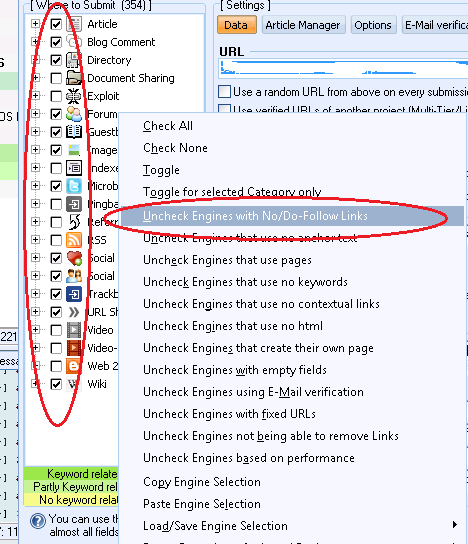
Task: Click the Web 2.0 blogger icon
Action: coord(74,366)
